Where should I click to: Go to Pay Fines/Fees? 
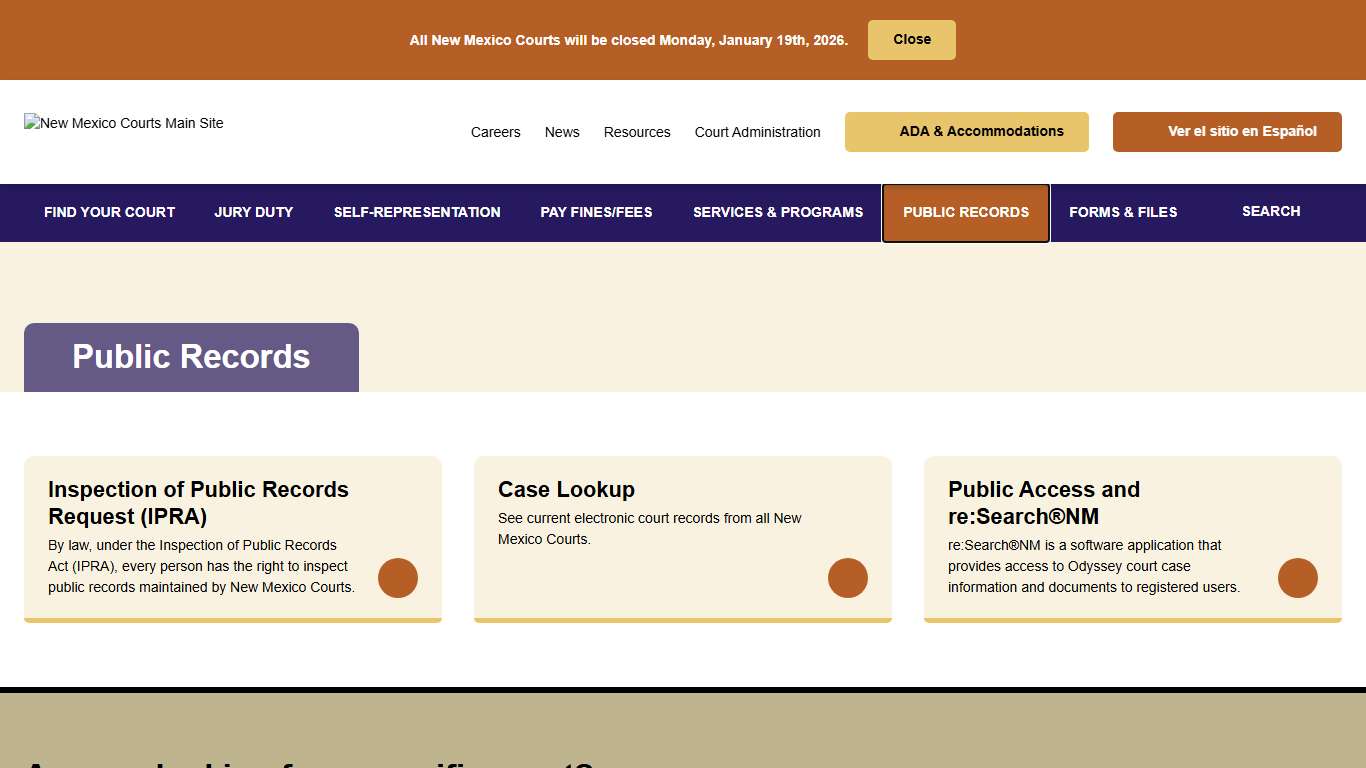(x=596, y=212)
